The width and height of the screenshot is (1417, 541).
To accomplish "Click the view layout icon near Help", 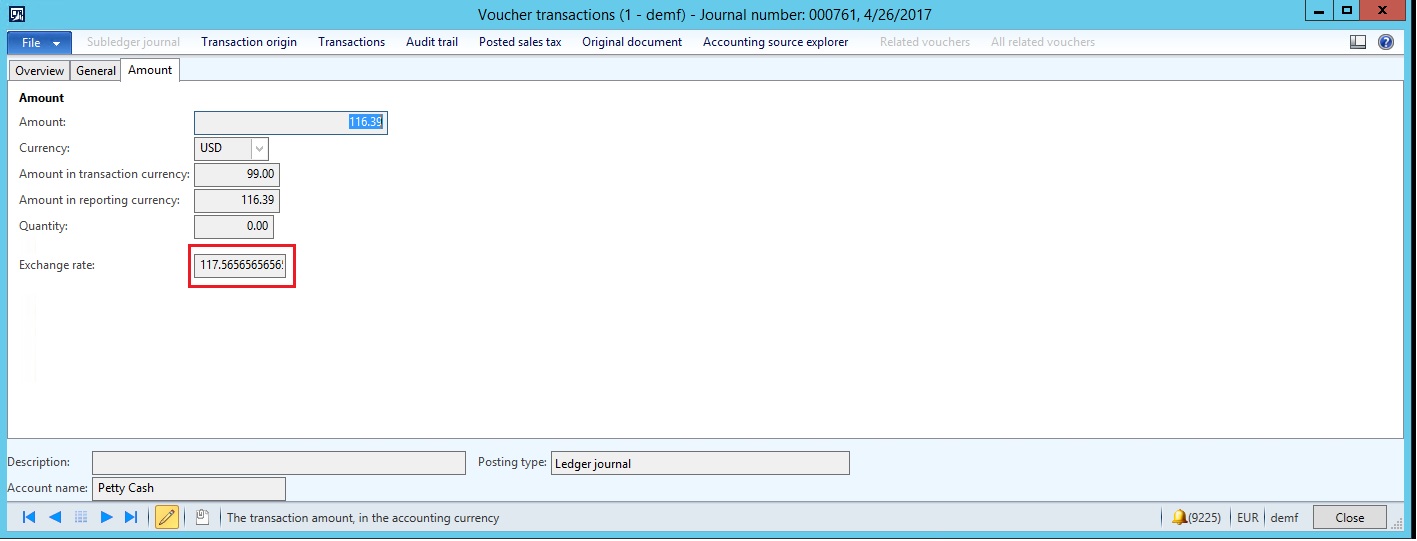I will (1358, 42).
